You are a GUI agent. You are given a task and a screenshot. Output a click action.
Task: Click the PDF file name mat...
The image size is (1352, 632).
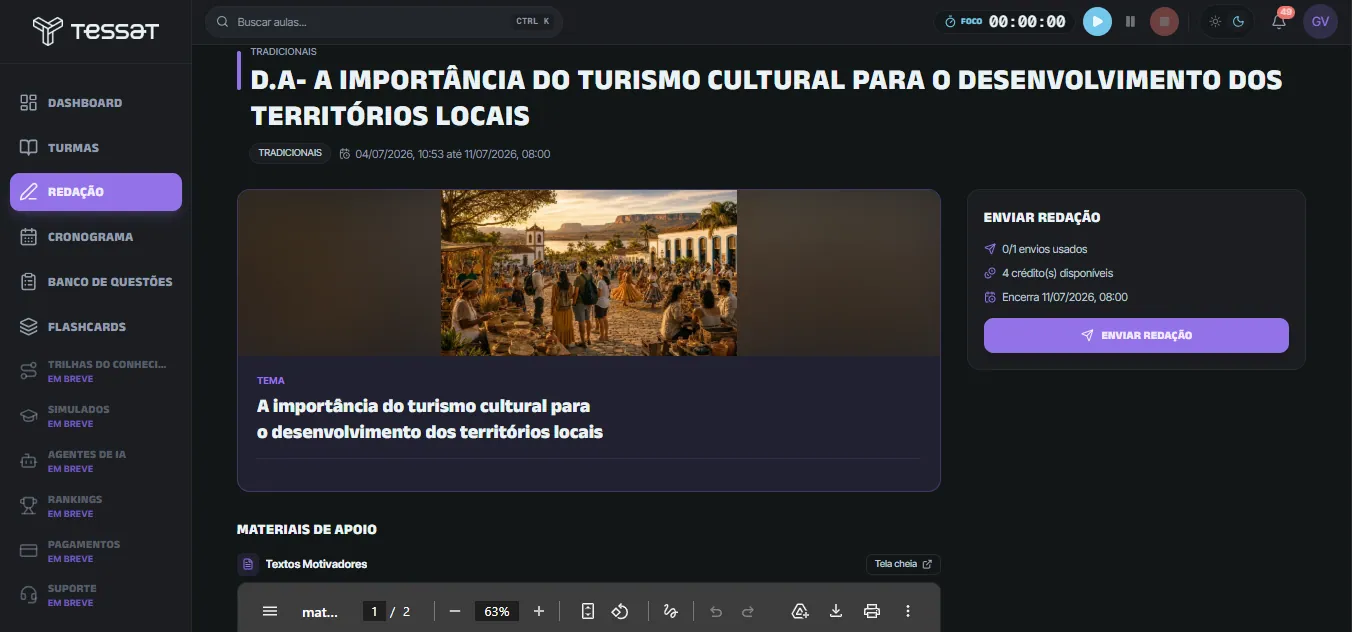tap(320, 612)
